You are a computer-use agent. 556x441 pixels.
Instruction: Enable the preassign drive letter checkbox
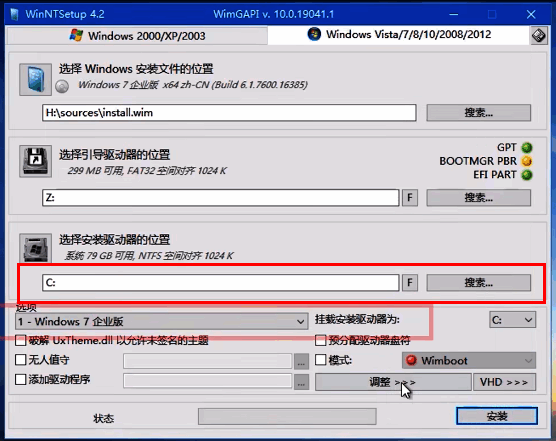pos(321,341)
